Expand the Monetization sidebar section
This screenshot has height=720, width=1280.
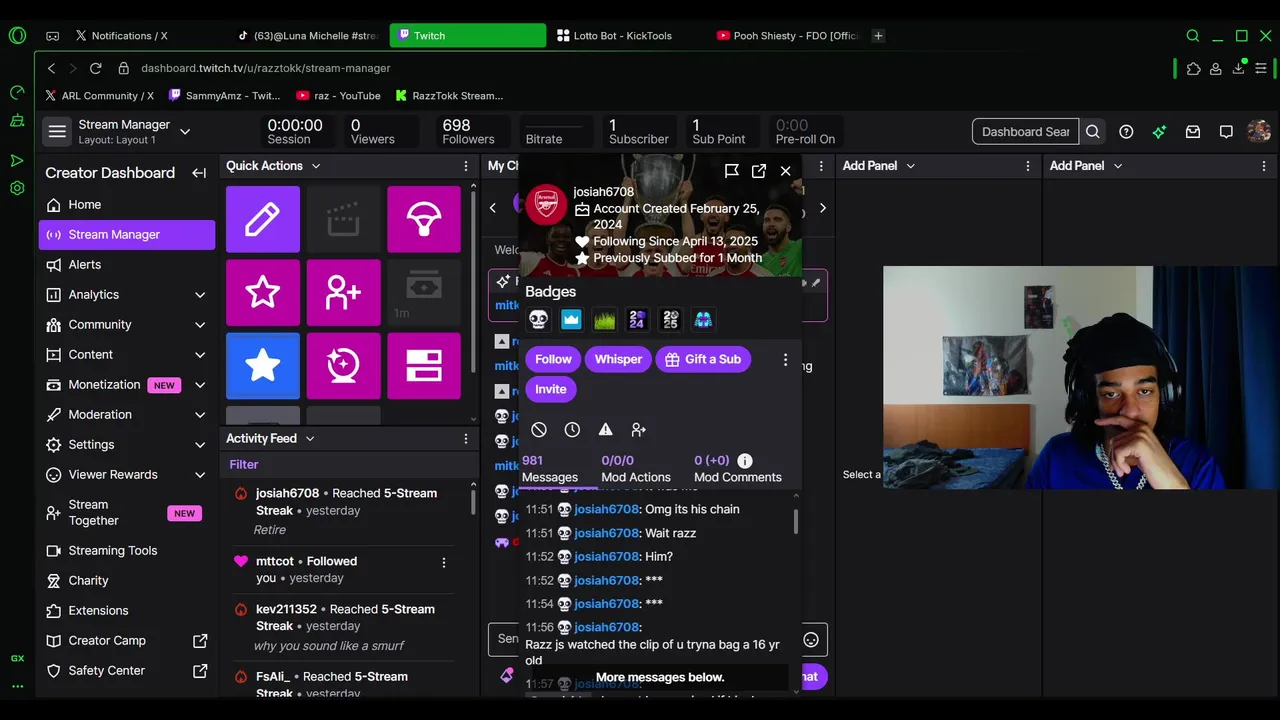pyautogui.click(x=200, y=385)
